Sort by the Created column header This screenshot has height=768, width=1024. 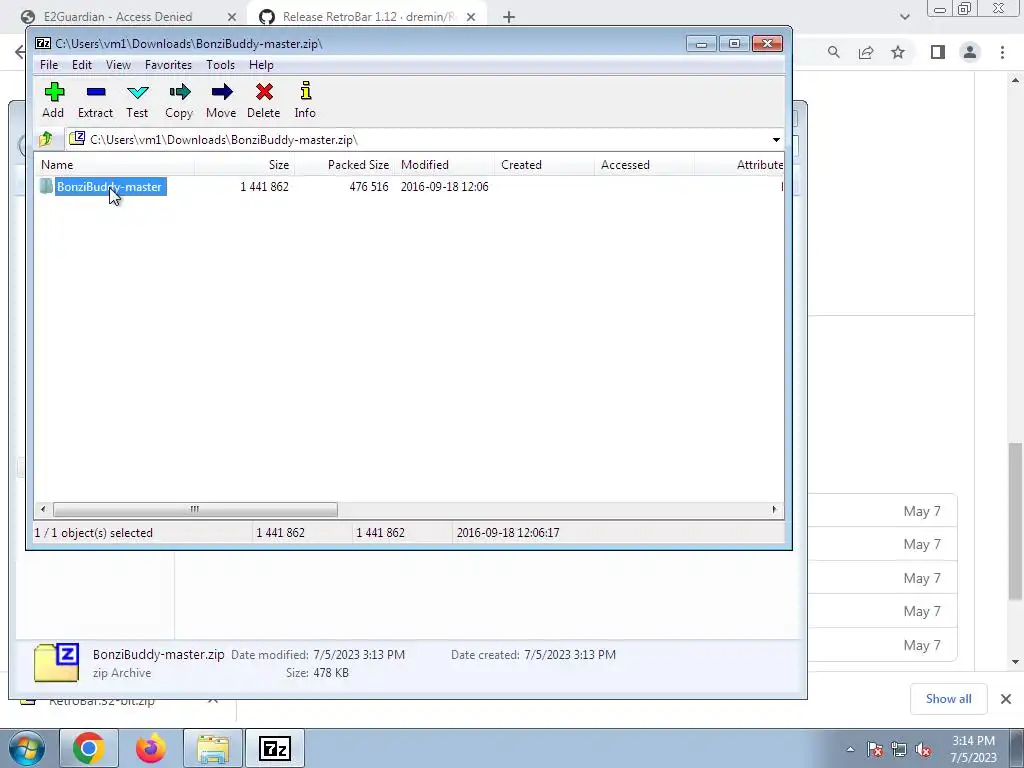[x=545, y=165]
